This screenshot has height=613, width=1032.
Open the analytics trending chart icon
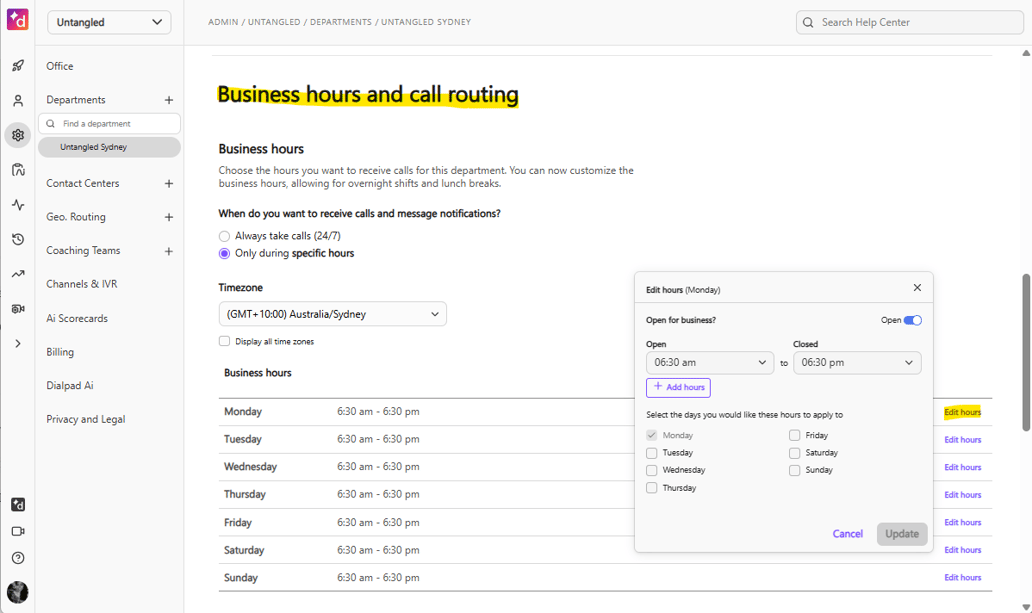click(17, 273)
